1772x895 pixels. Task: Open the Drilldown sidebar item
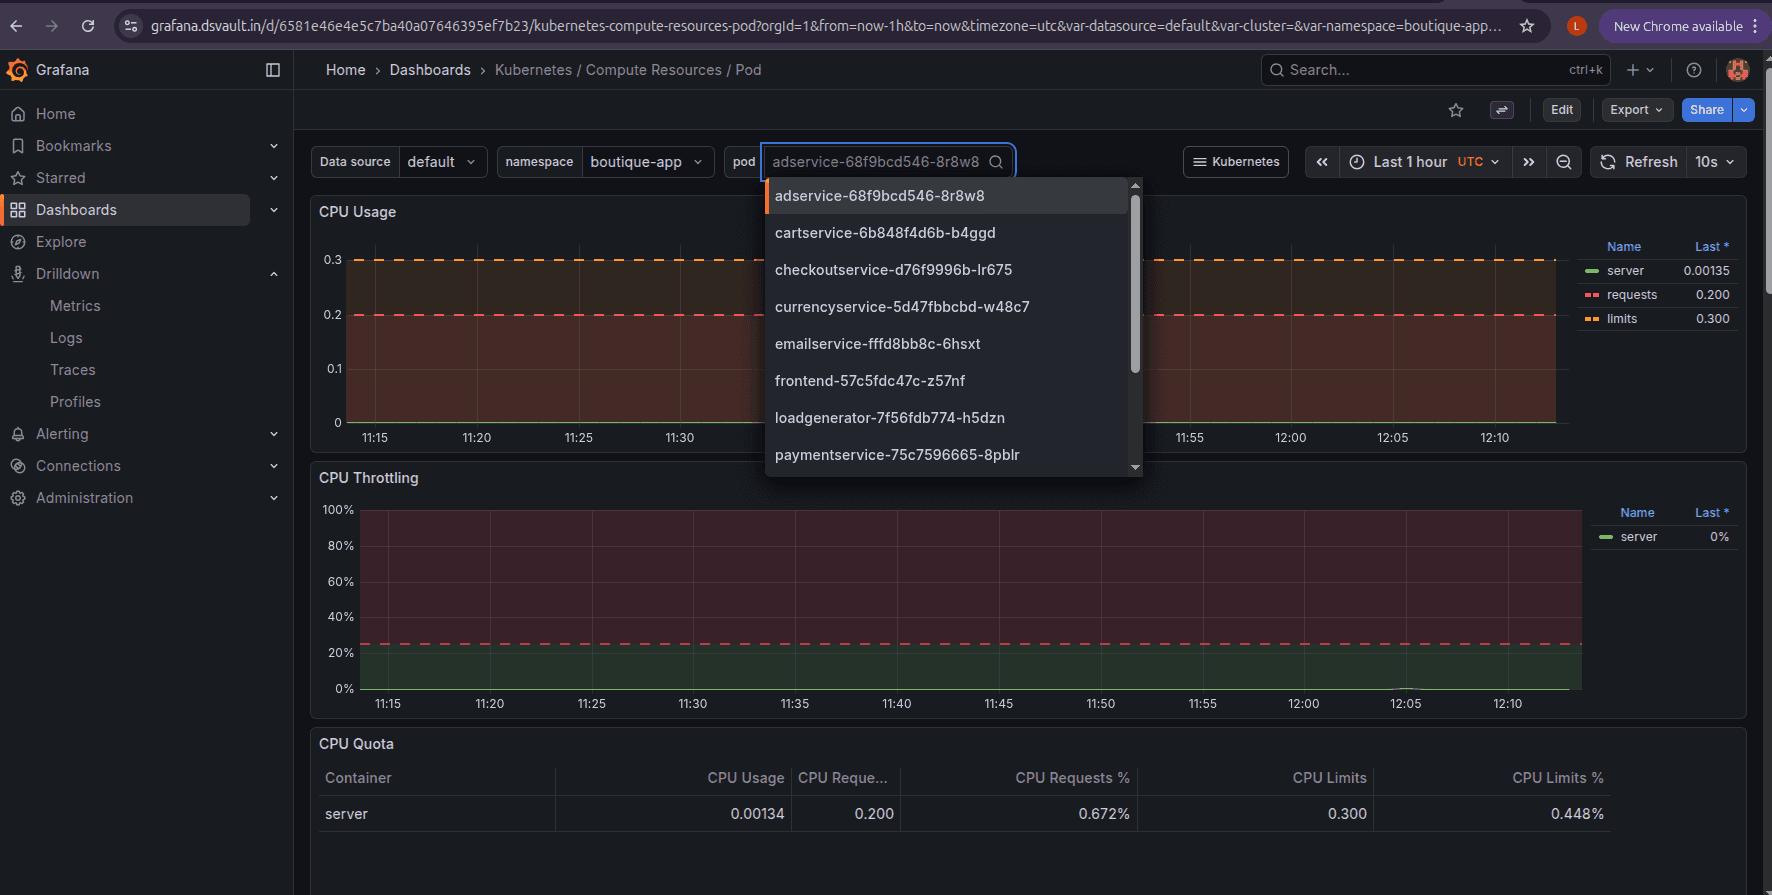(67, 274)
